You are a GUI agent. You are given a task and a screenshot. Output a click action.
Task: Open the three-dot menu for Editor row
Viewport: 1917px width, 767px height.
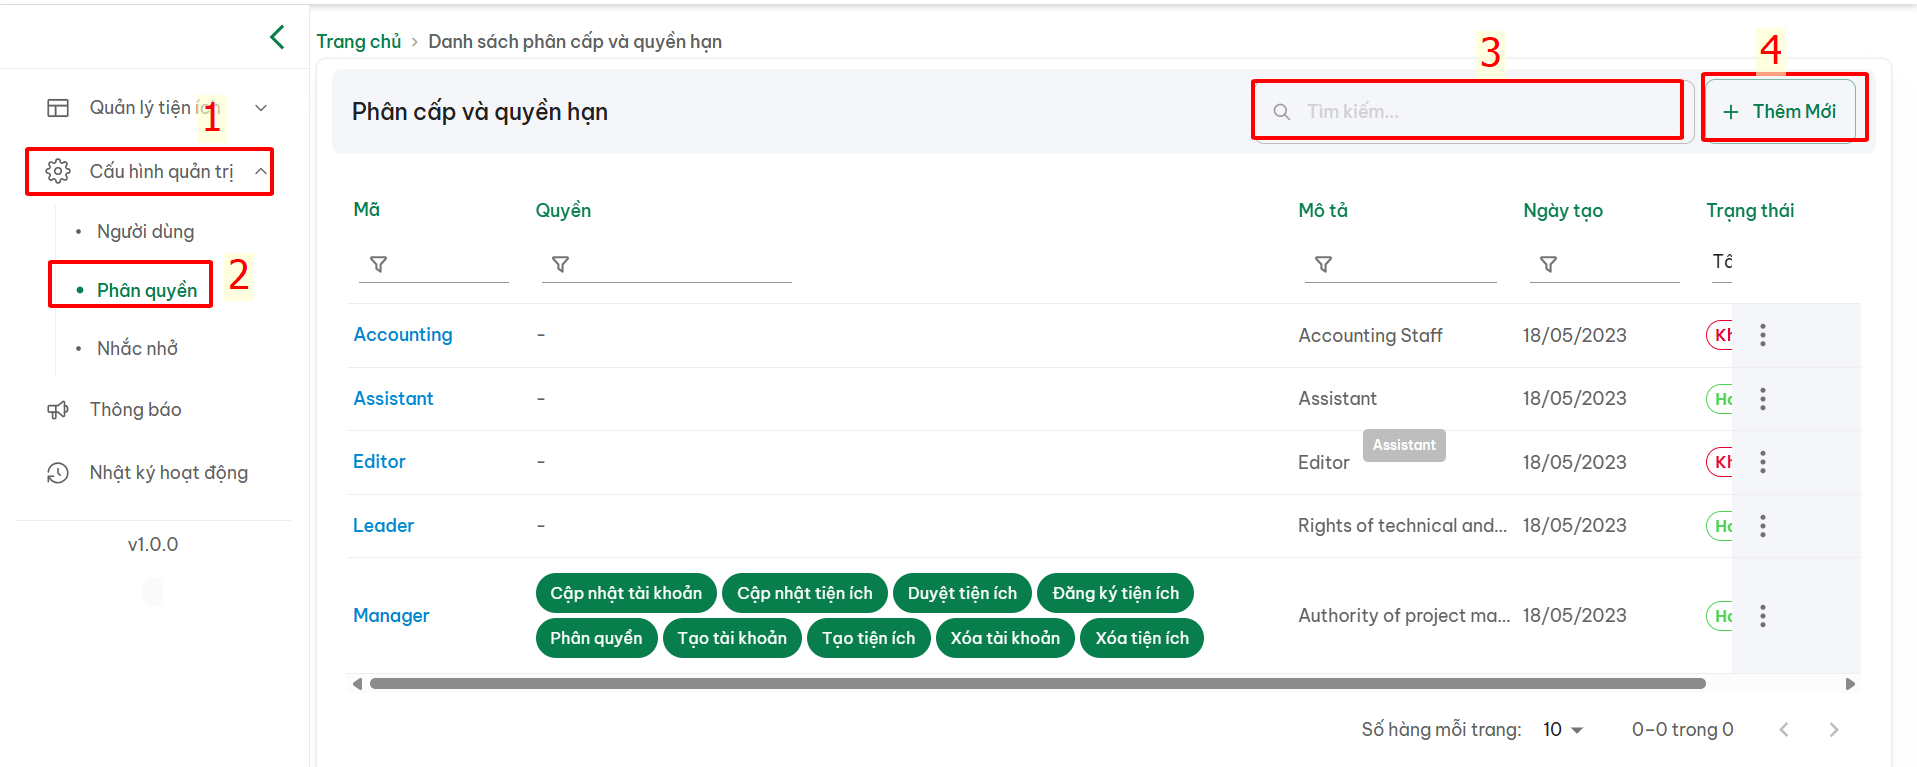(x=1763, y=462)
